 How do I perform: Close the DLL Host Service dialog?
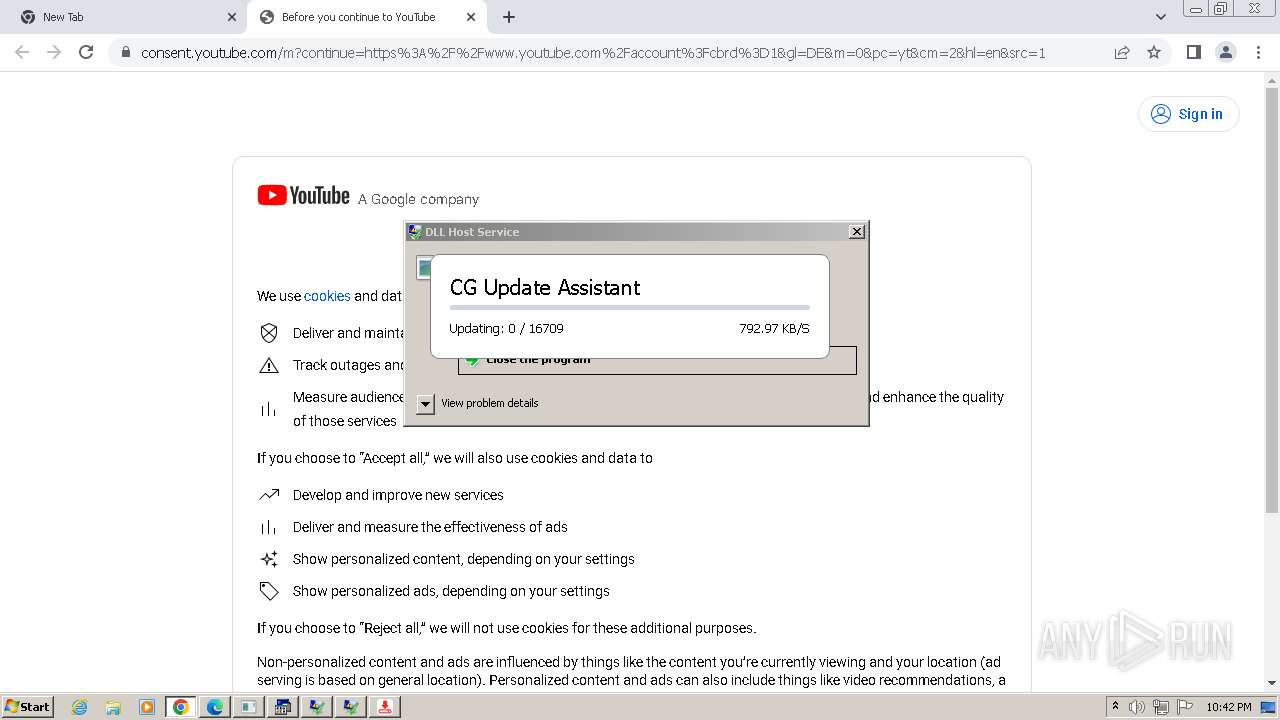click(857, 231)
